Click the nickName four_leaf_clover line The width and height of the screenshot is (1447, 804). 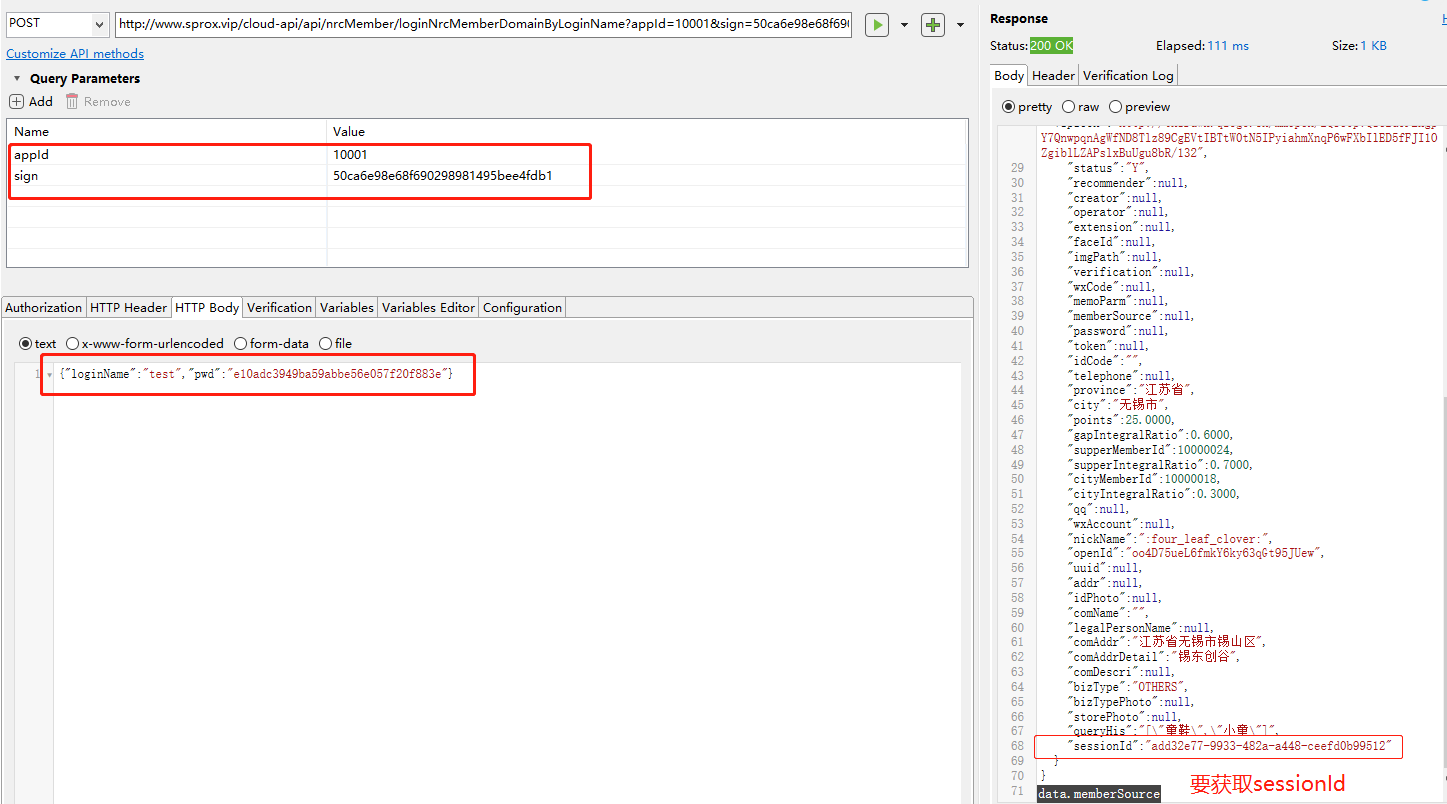(x=1172, y=538)
